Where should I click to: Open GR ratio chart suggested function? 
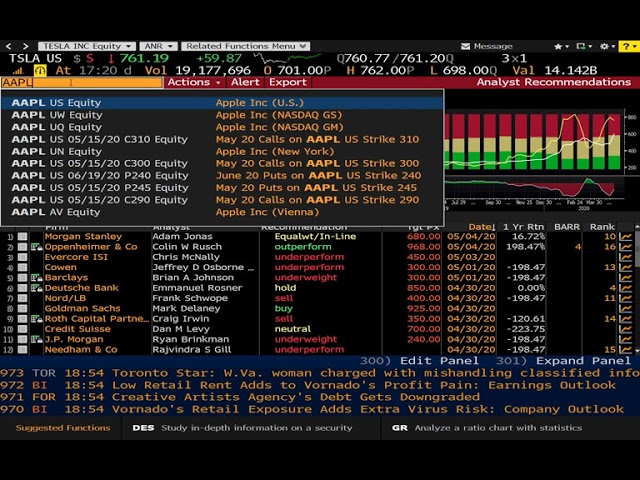(x=487, y=428)
